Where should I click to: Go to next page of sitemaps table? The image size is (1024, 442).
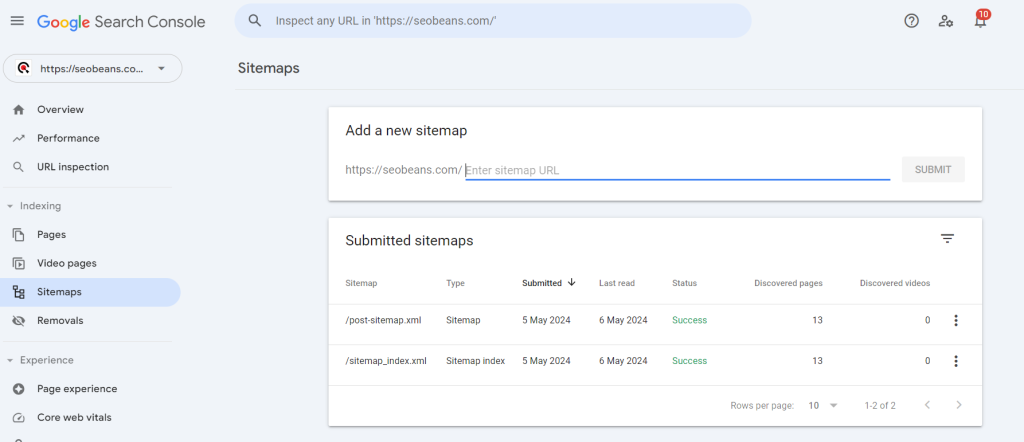959,405
